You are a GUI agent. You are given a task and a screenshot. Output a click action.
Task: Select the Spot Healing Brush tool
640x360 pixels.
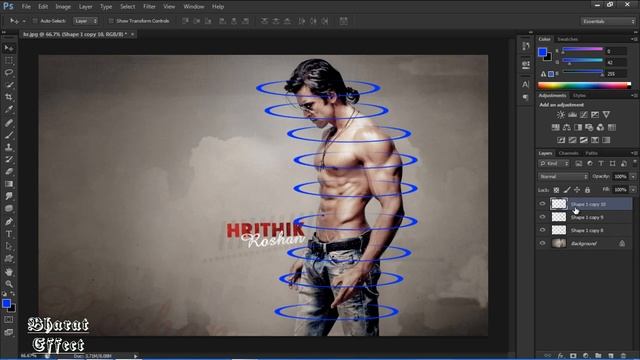(9, 122)
